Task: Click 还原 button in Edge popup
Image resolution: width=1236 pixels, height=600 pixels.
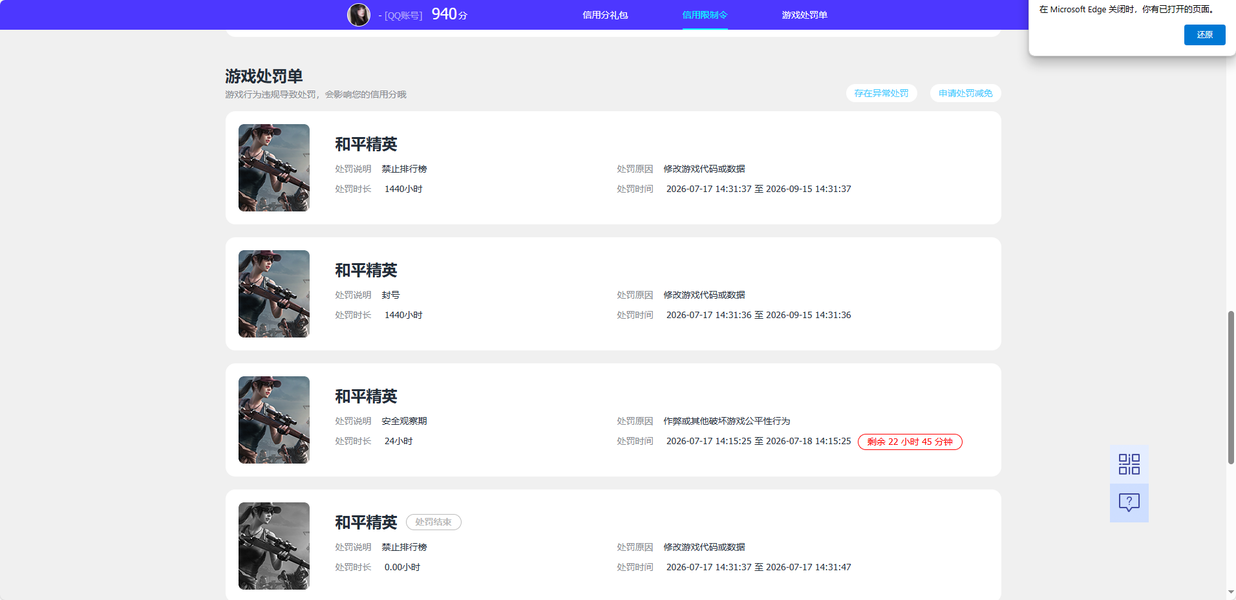Action: 1204,35
